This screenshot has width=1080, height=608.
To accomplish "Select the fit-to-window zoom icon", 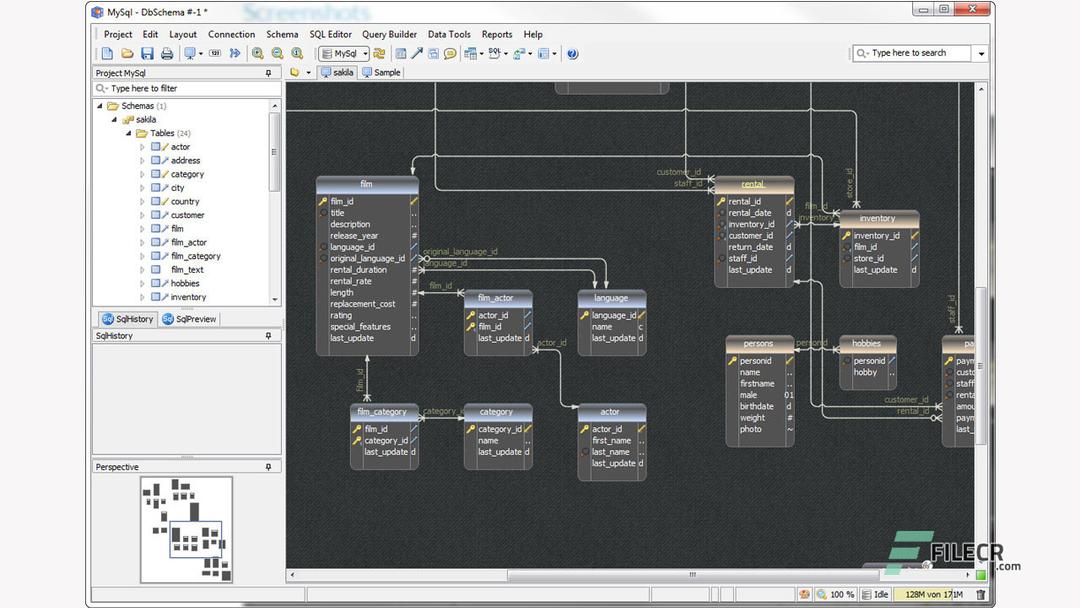I will [298, 54].
